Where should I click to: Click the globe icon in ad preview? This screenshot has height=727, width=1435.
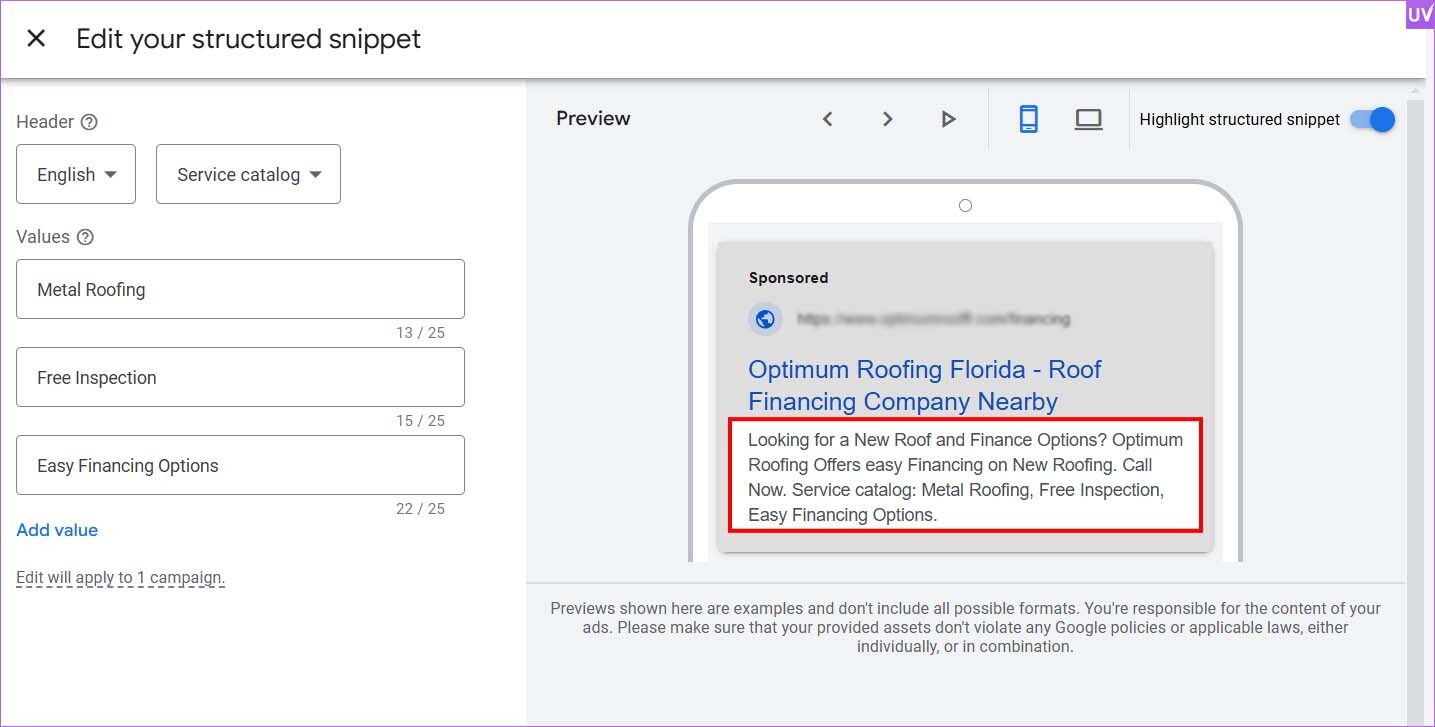coord(765,319)
